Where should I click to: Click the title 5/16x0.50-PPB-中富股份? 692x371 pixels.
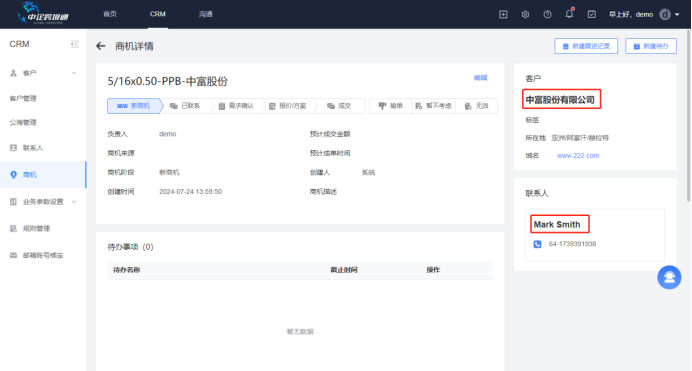[x=168, y=81]
